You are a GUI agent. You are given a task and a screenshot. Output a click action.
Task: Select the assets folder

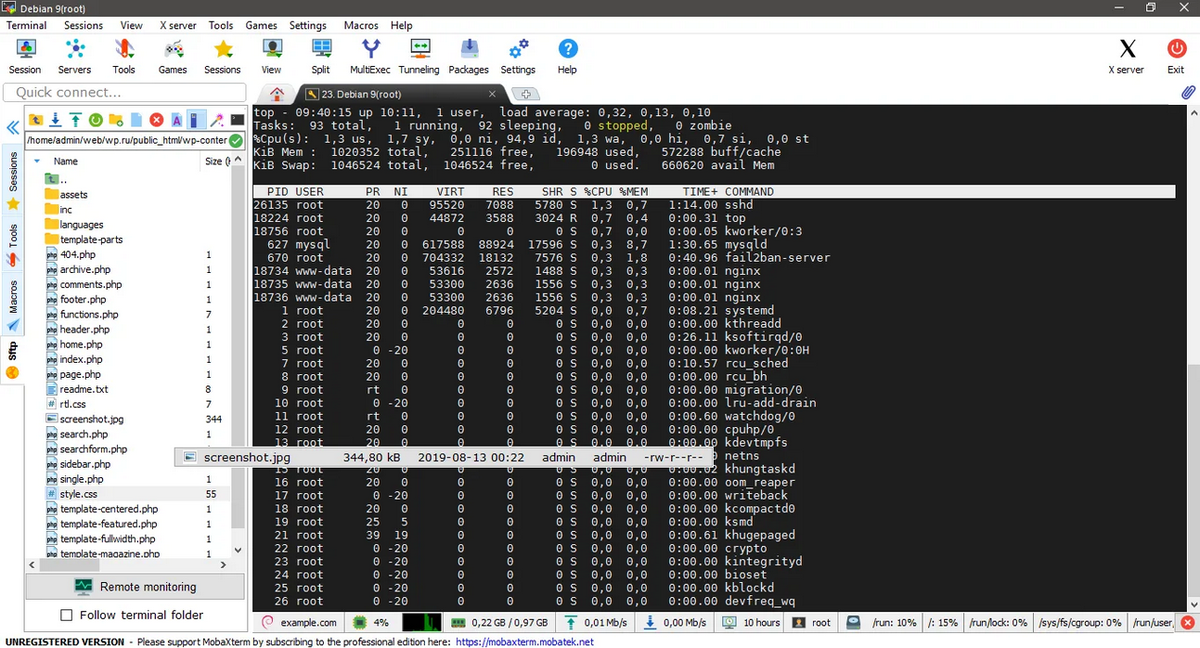pos(73,195)
